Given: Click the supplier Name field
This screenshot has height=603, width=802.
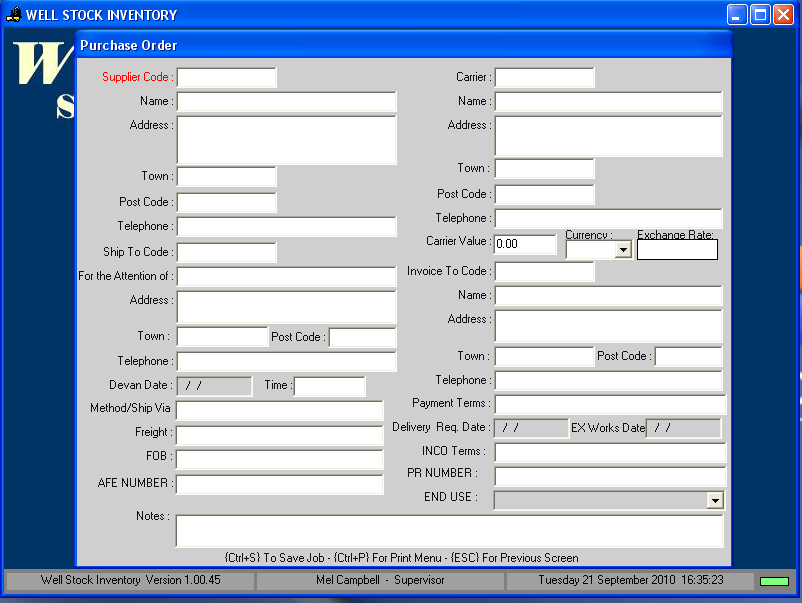Looking at the screenshot, I should [286, 102].
